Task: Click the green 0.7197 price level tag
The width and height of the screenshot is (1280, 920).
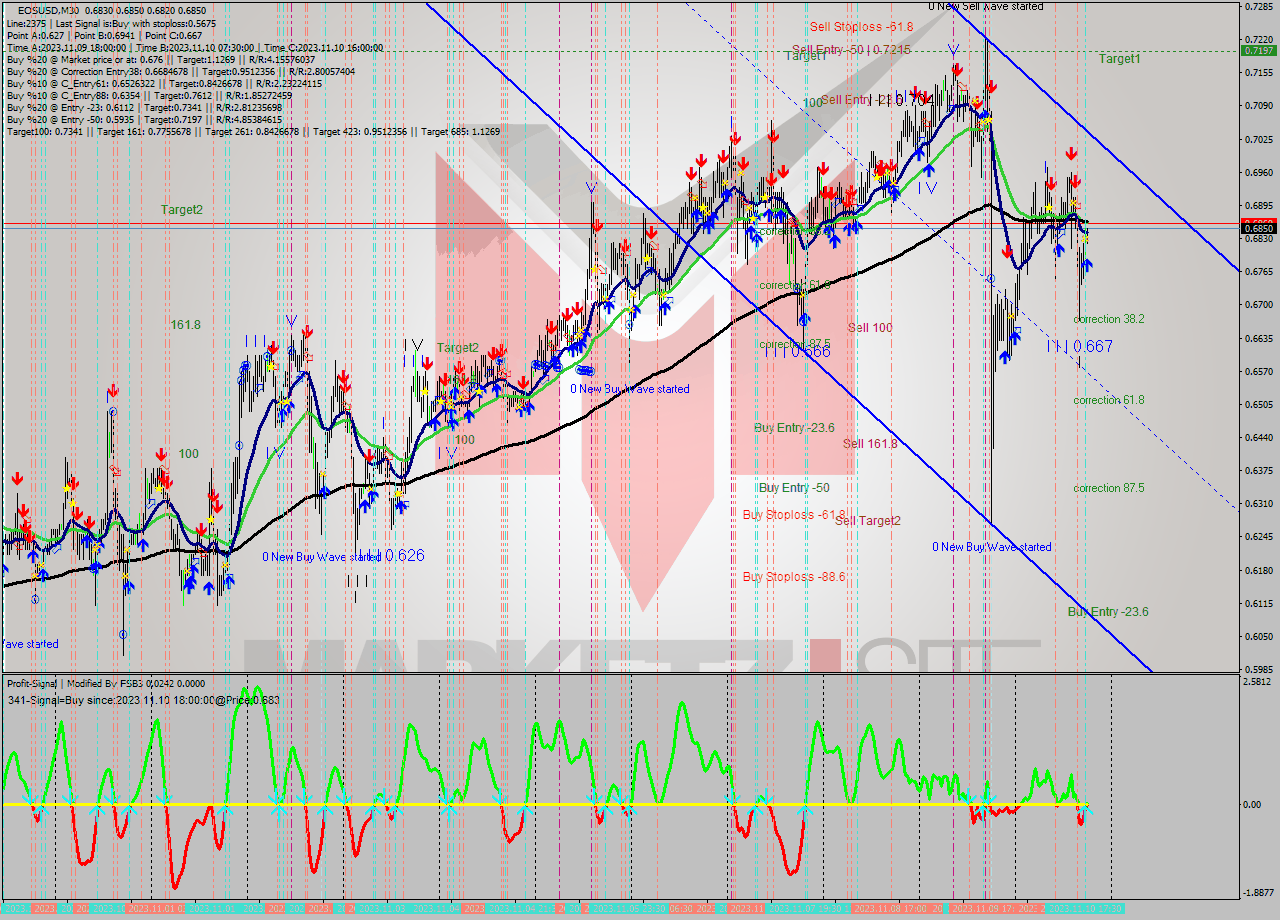Action: click(1257, 50)
